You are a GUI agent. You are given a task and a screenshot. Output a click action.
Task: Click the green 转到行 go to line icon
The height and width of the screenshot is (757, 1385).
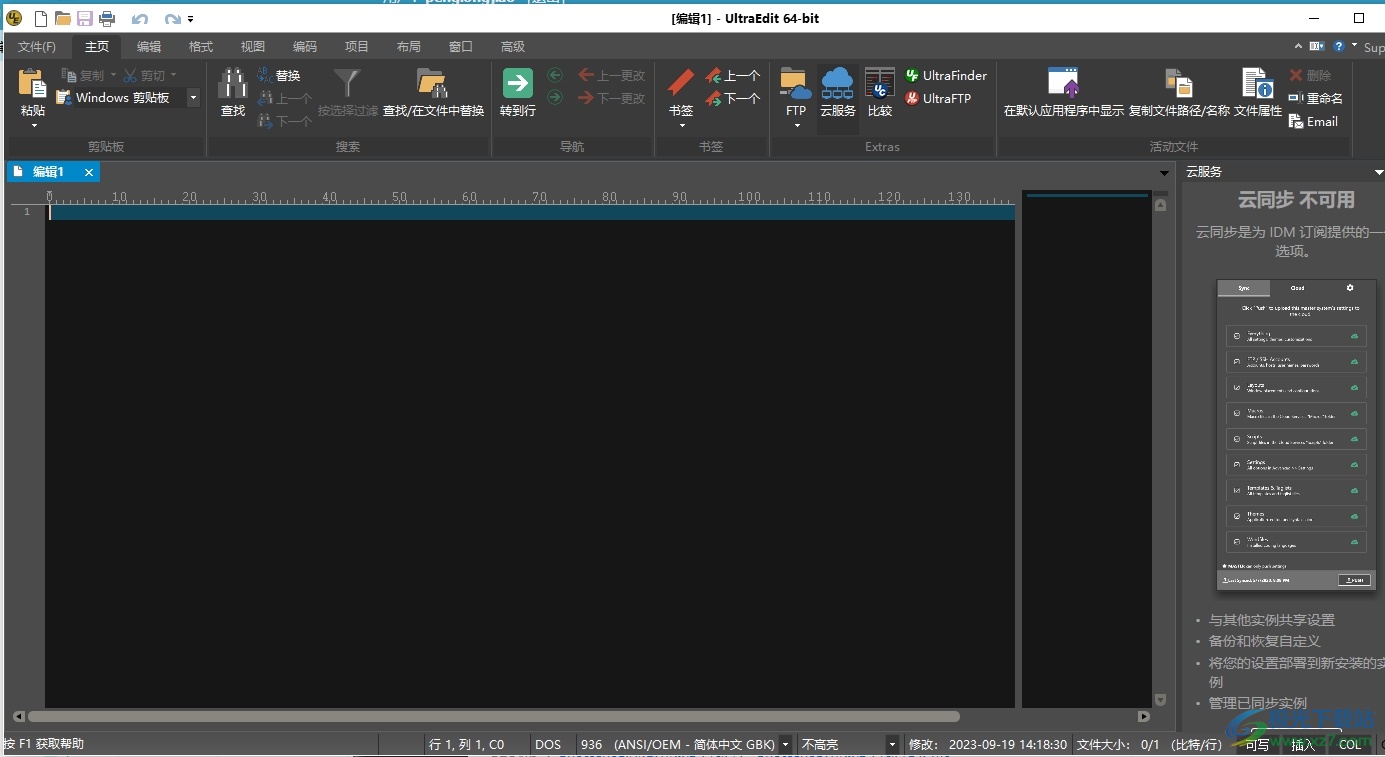518,83
